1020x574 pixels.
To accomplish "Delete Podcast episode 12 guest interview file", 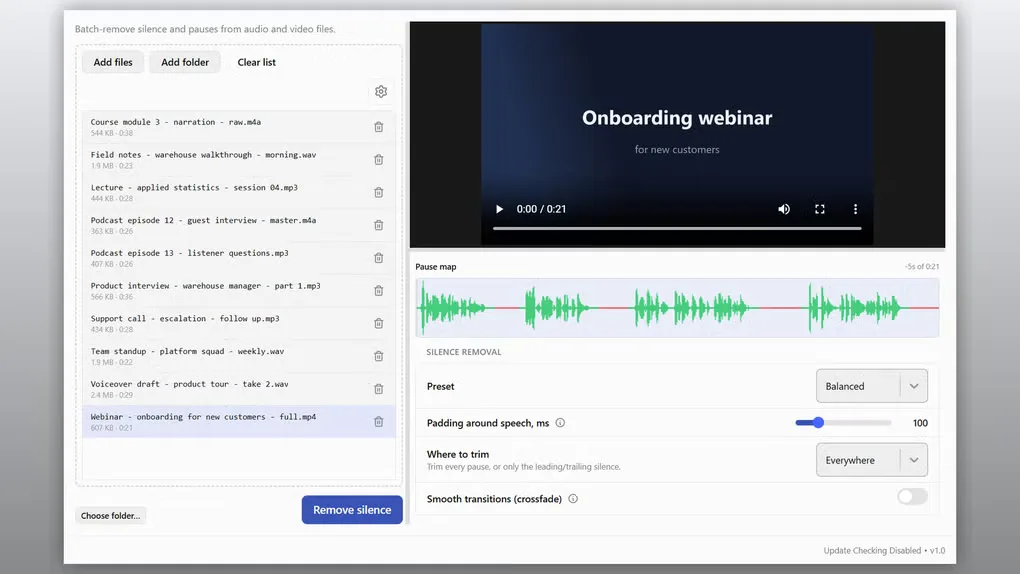I will (379, 225).
